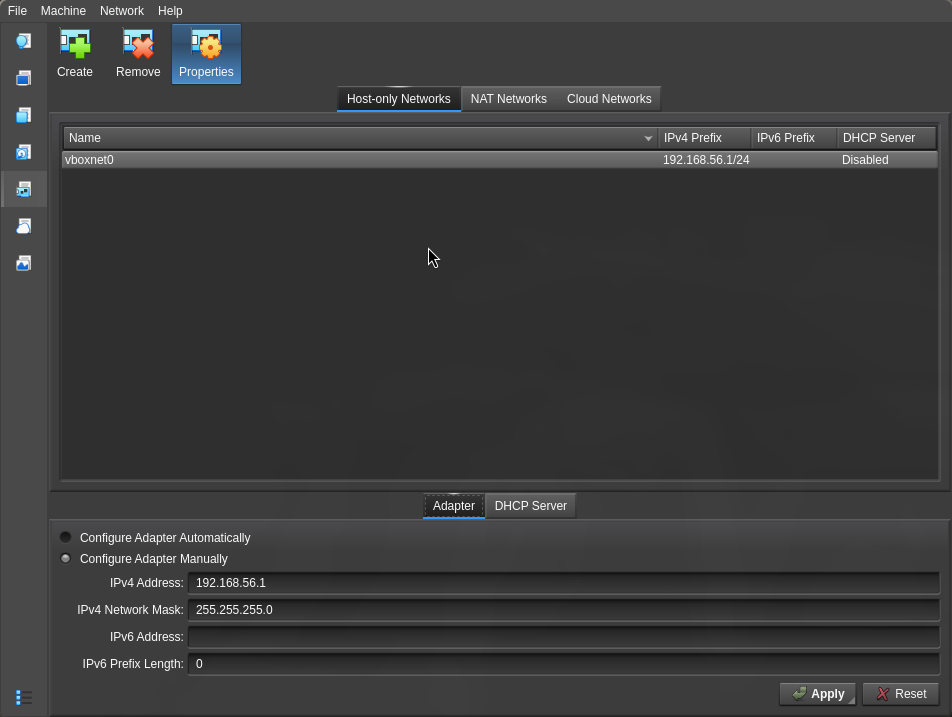
Task: Toggle the Properties toolbar button
Action: (206, 54)
